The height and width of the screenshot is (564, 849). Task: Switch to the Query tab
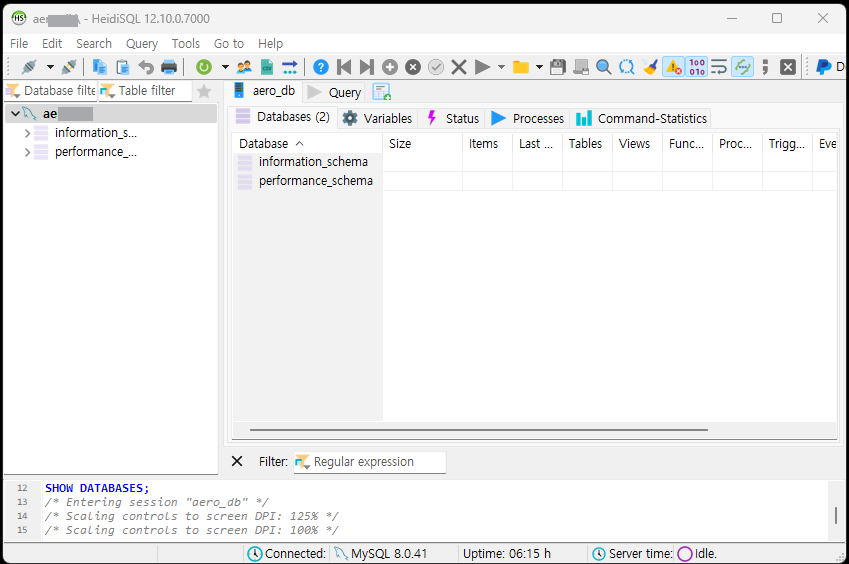coord(334,93)
